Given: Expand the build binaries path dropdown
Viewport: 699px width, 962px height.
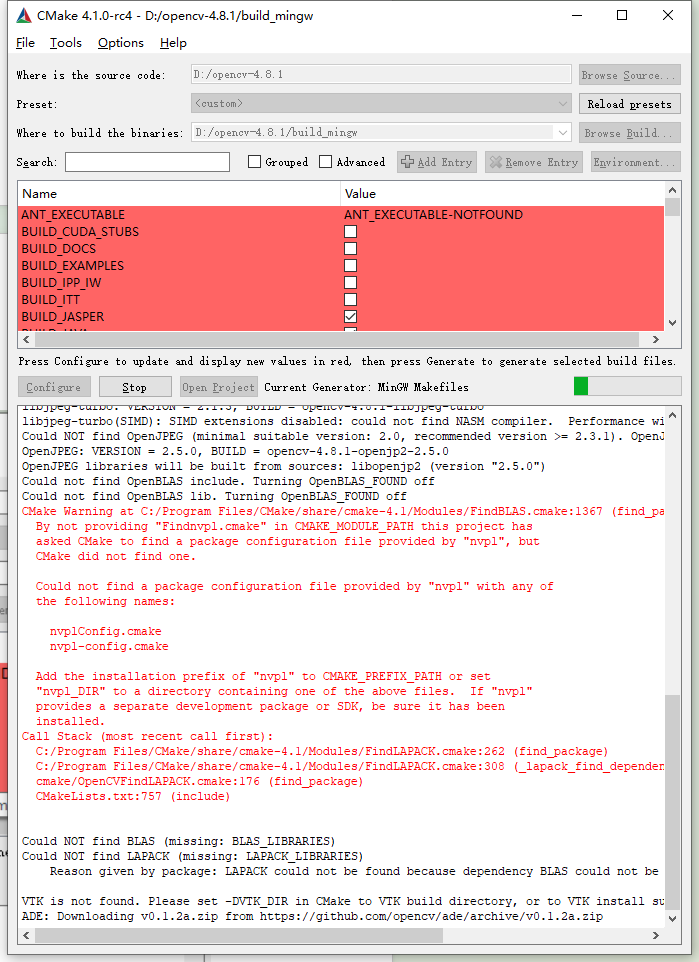Looking at the screenshot, I should pos(562,133).
